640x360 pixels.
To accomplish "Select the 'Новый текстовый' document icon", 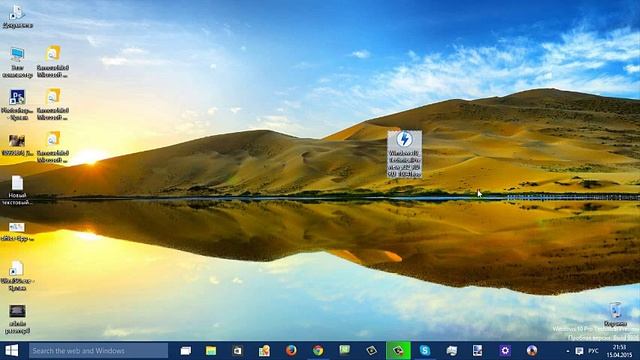I will 17,190.
